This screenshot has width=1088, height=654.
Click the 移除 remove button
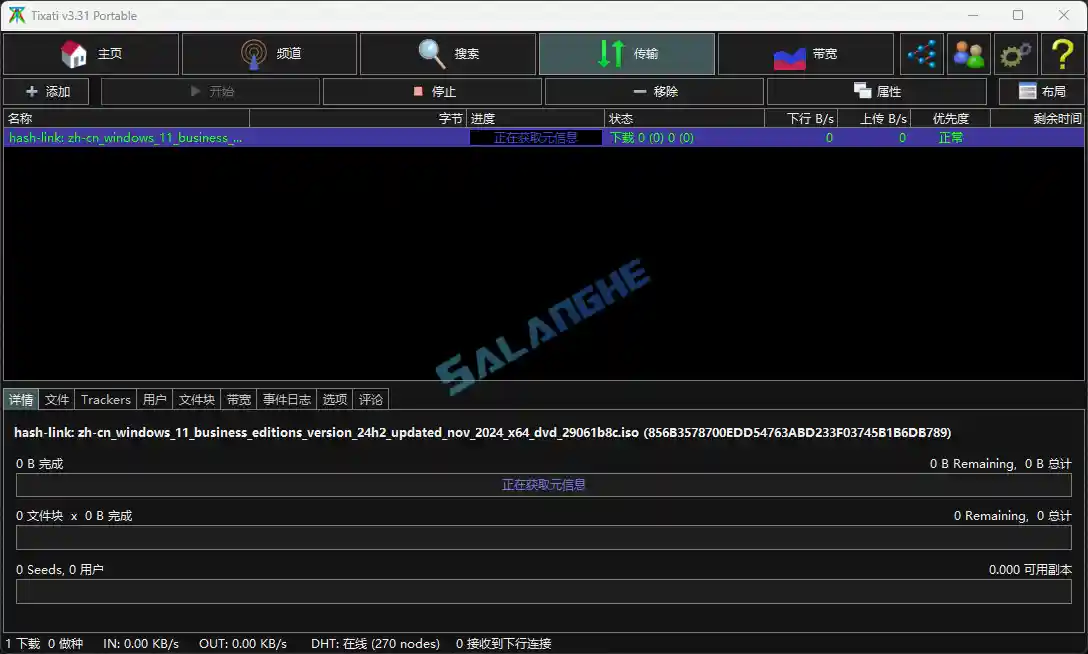(655, 91)
